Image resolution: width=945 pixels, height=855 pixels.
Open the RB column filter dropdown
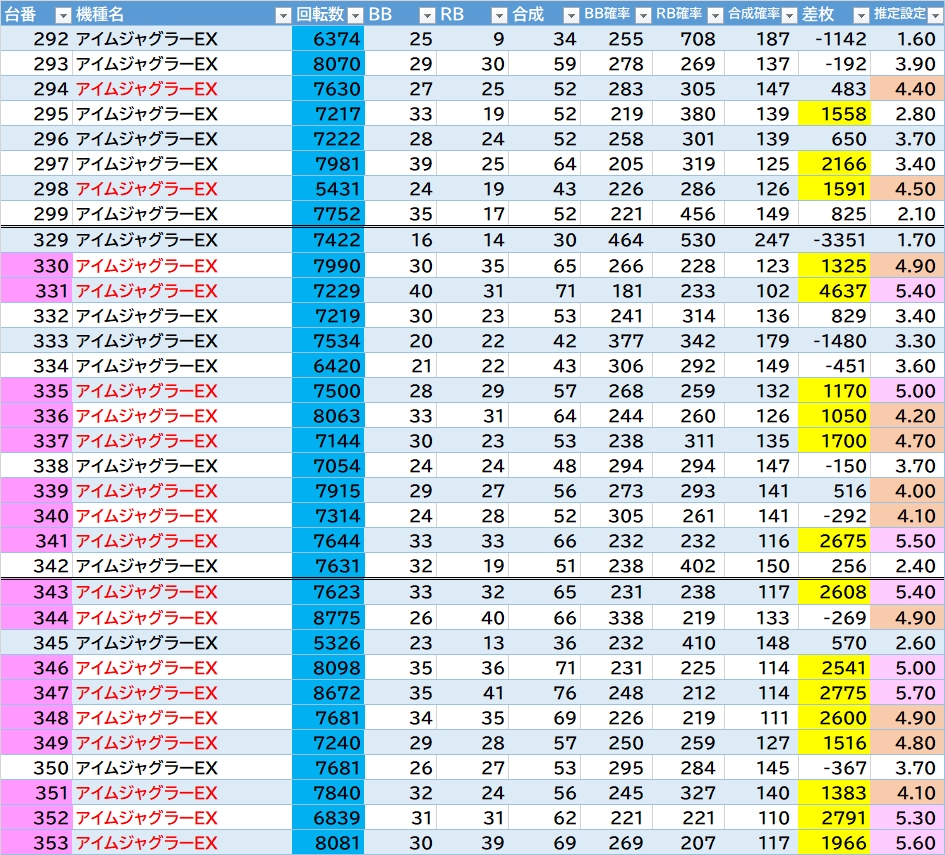499,15
